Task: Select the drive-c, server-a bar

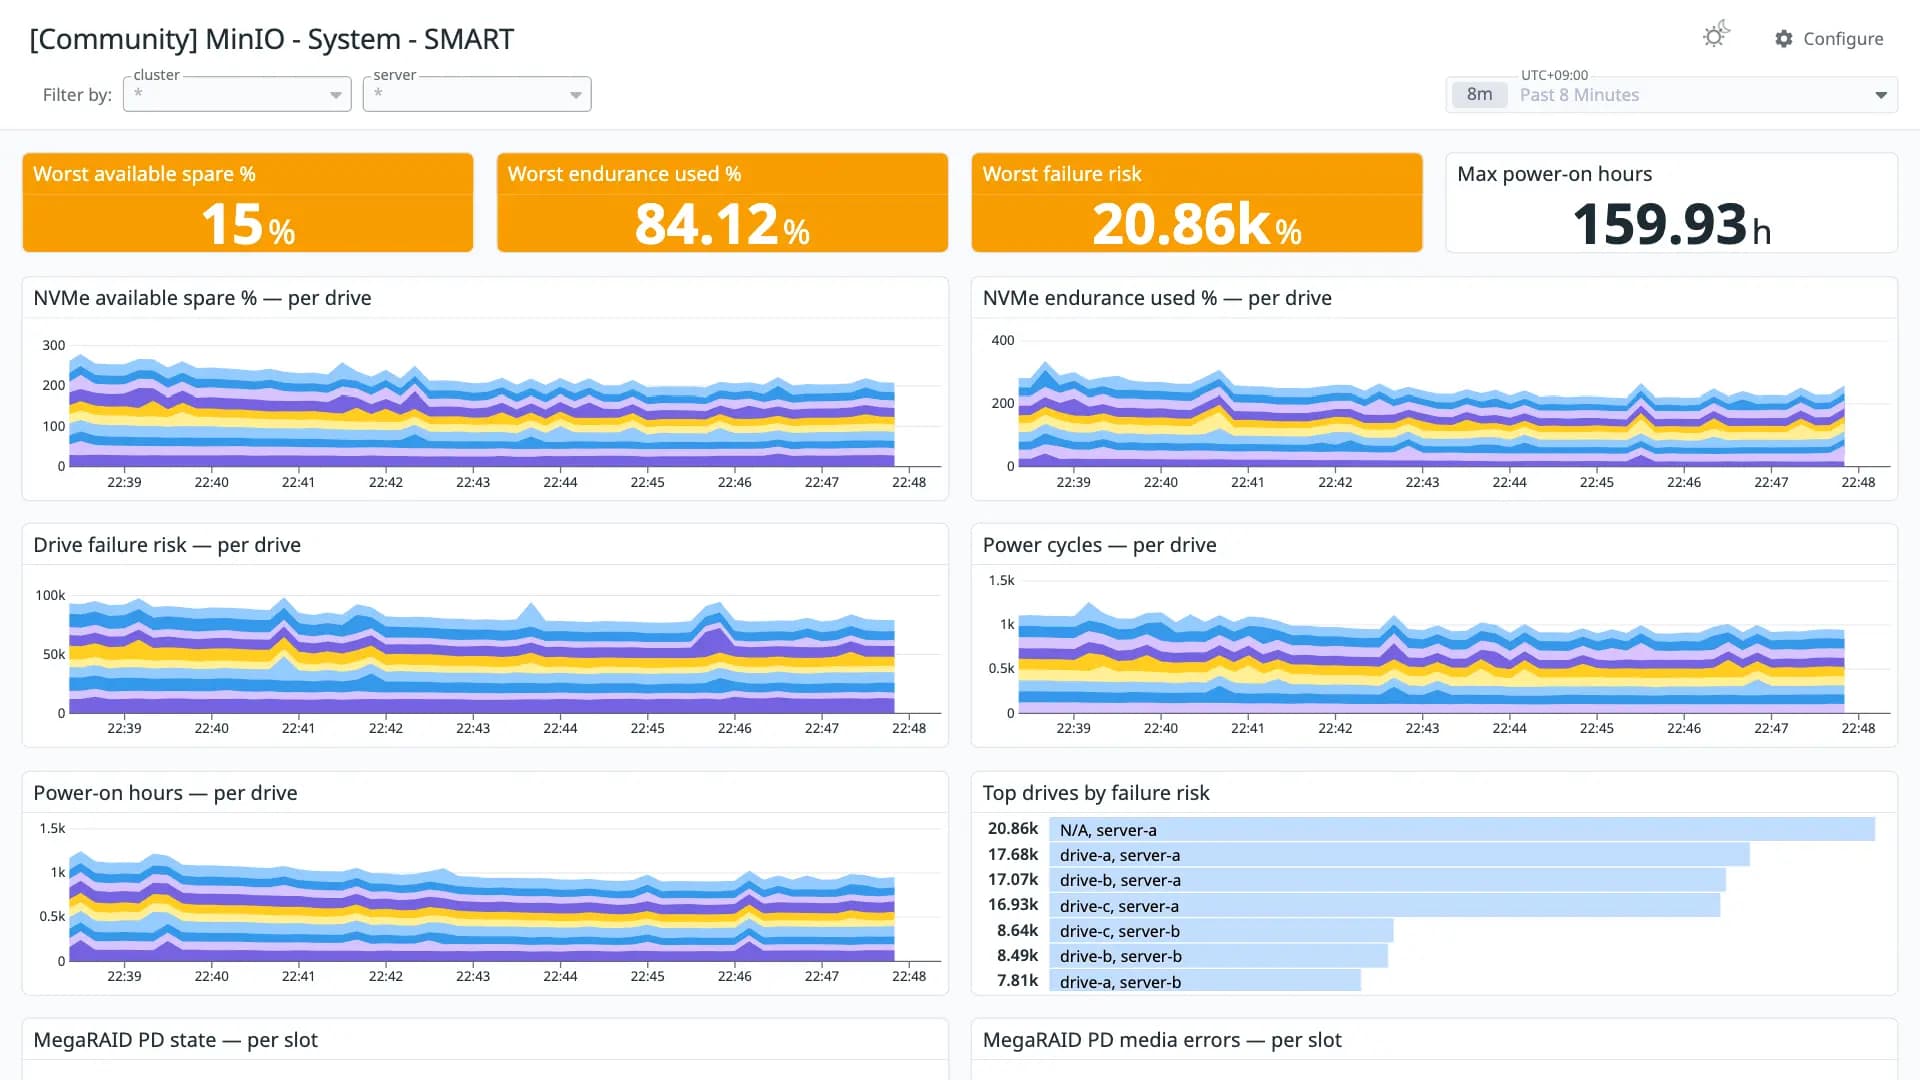Action: click(1384, 906)
